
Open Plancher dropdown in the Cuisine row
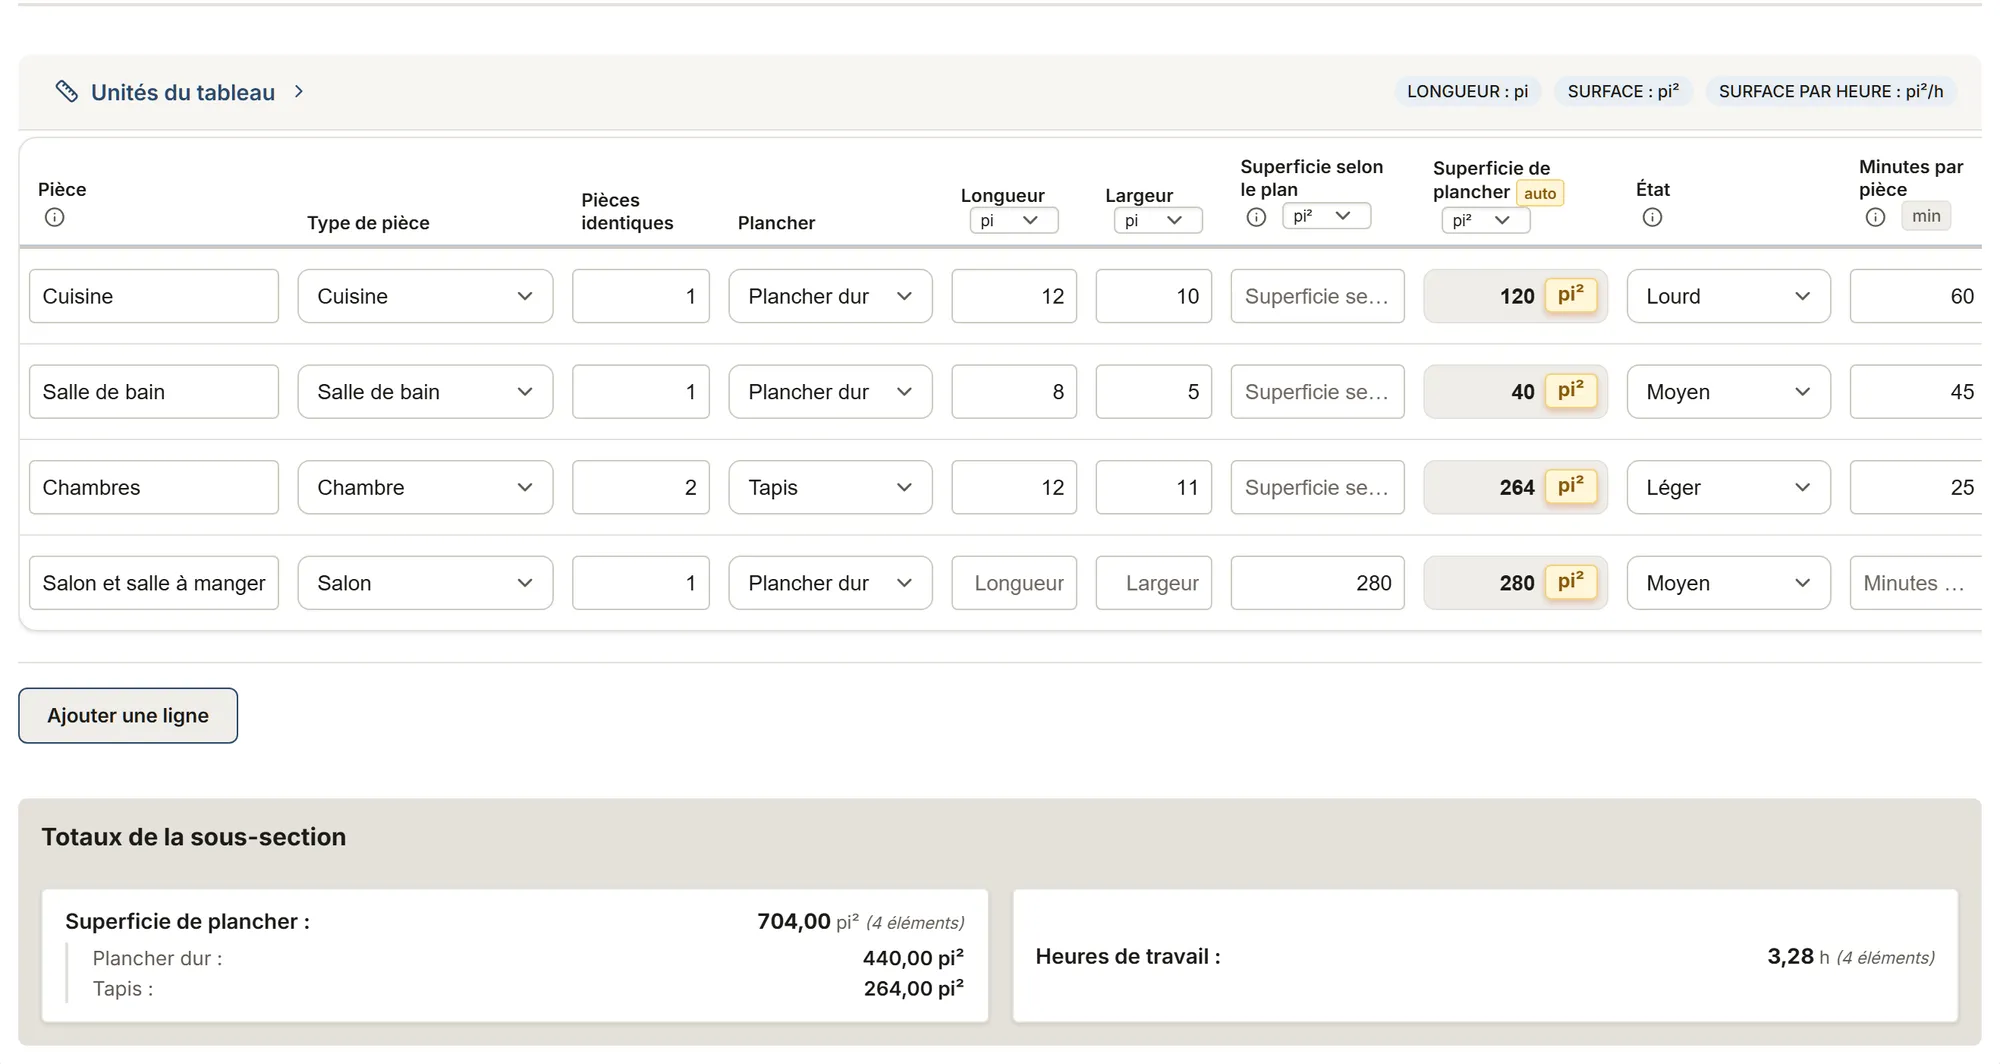830,296
